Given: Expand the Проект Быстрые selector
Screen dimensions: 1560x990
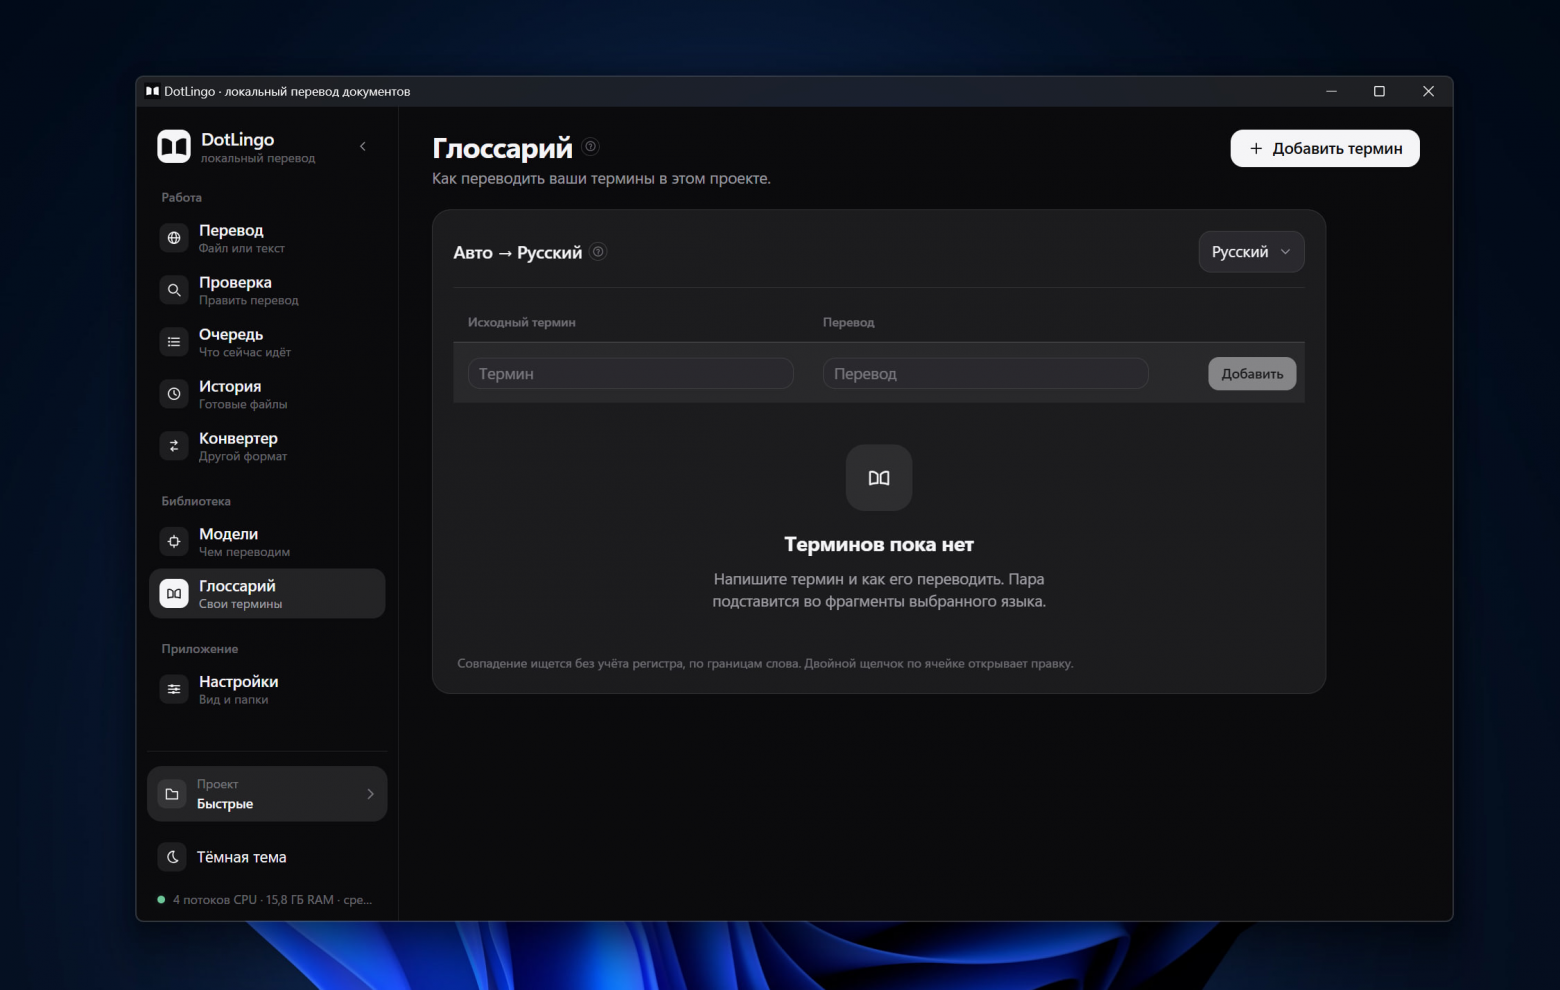Looking at the screenshot, I should 267,794.
